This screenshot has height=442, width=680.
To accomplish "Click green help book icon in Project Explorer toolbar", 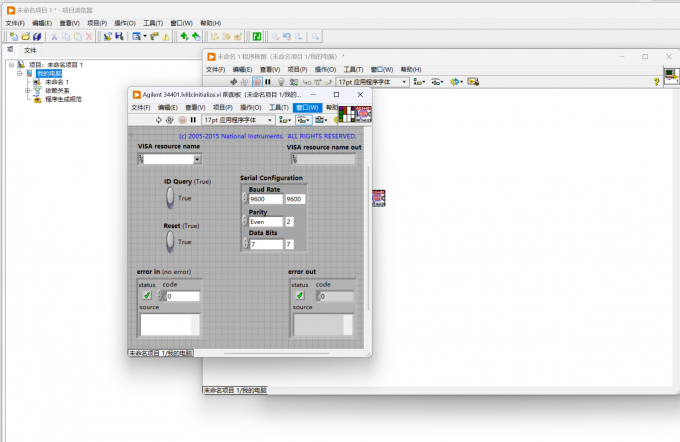I will pyautogui.click(x=256, y=36).
